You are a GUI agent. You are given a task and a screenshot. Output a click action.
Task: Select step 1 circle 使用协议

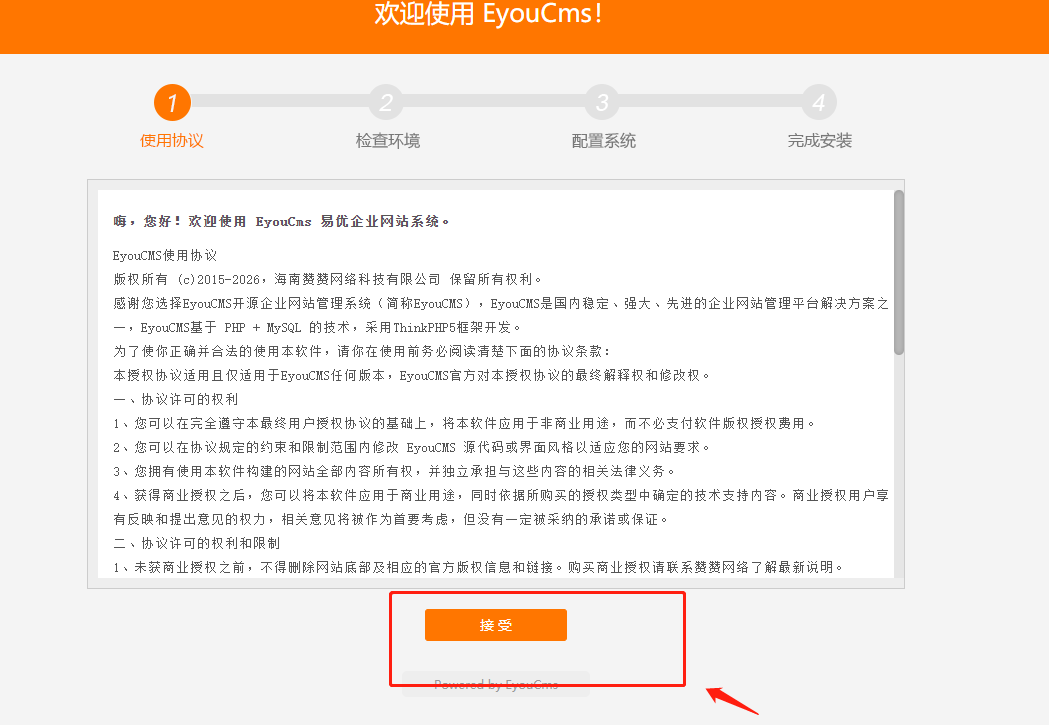pyautogui.click(x=172, y=102)
